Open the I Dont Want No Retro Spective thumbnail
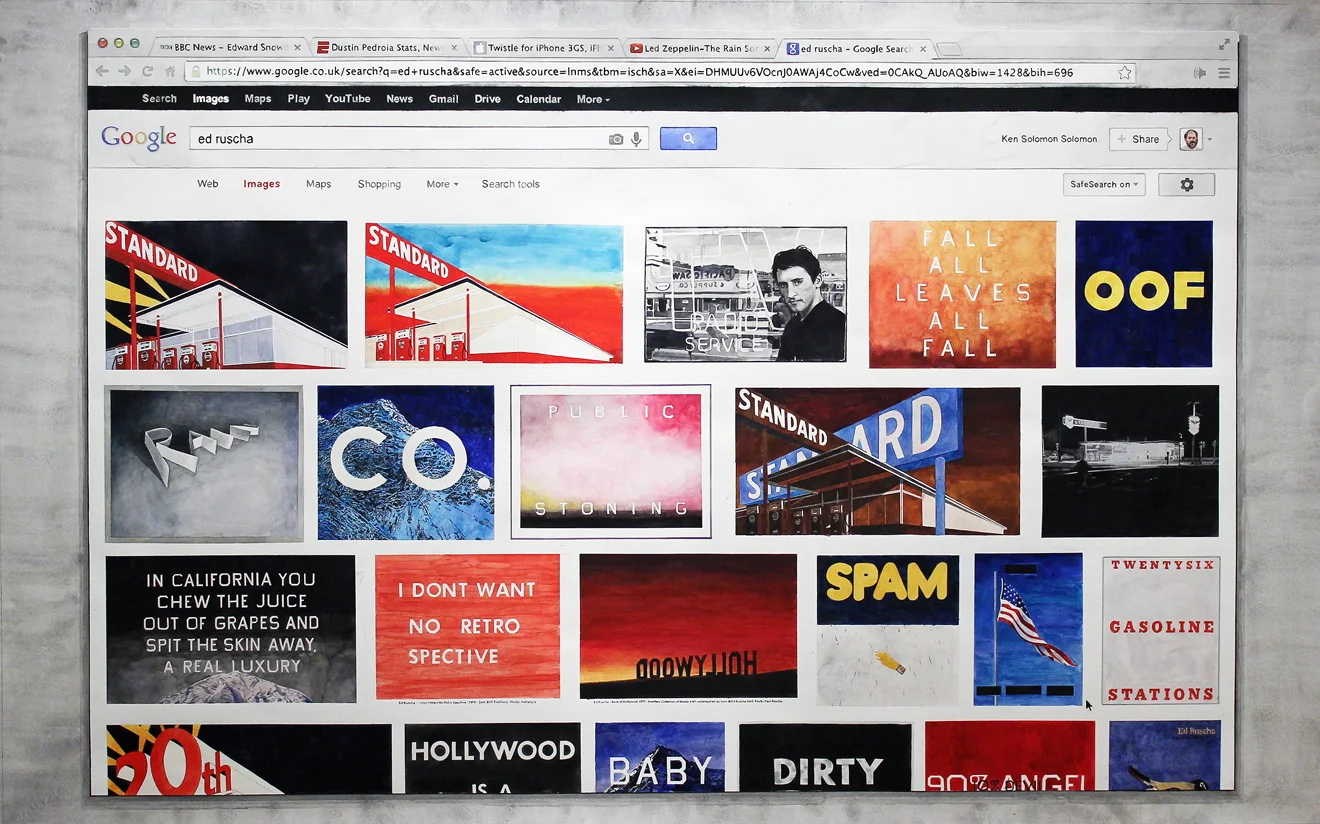The height and width of the screenshot is (824, 1320). coord(468,627)
